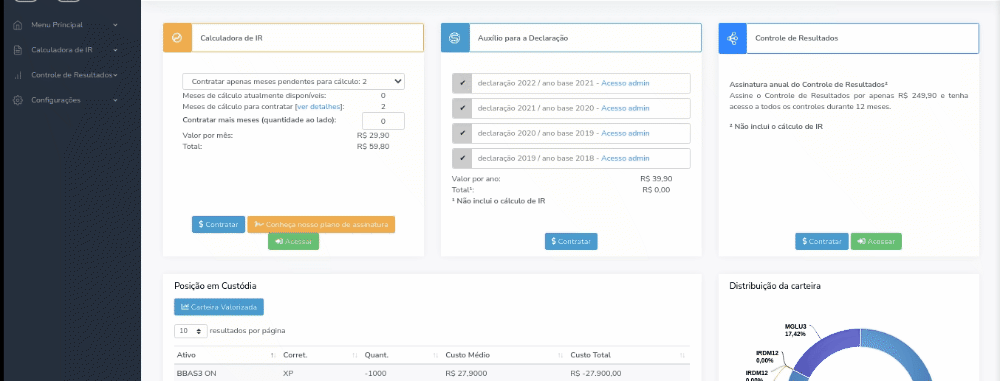The width and height of the screenshot is (1000, 381).
Task: Click the Carteira Valorizada button
Action: click(x=219, y=307)
